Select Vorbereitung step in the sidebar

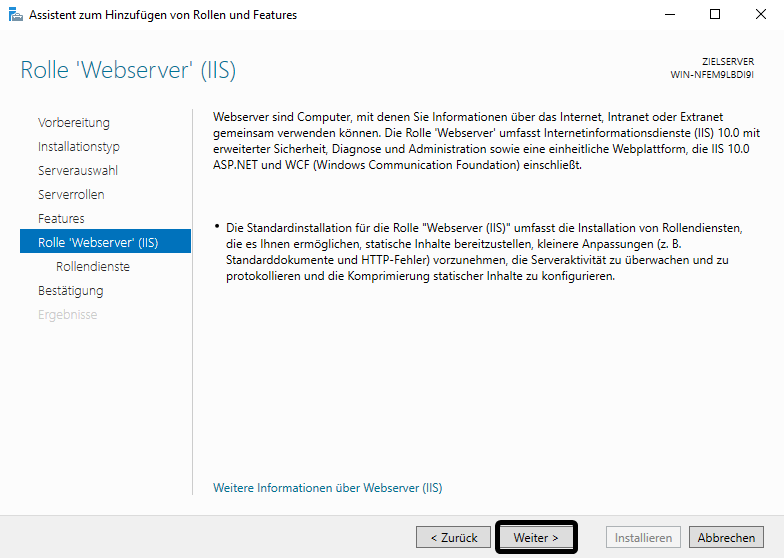(x=74, y=122)
